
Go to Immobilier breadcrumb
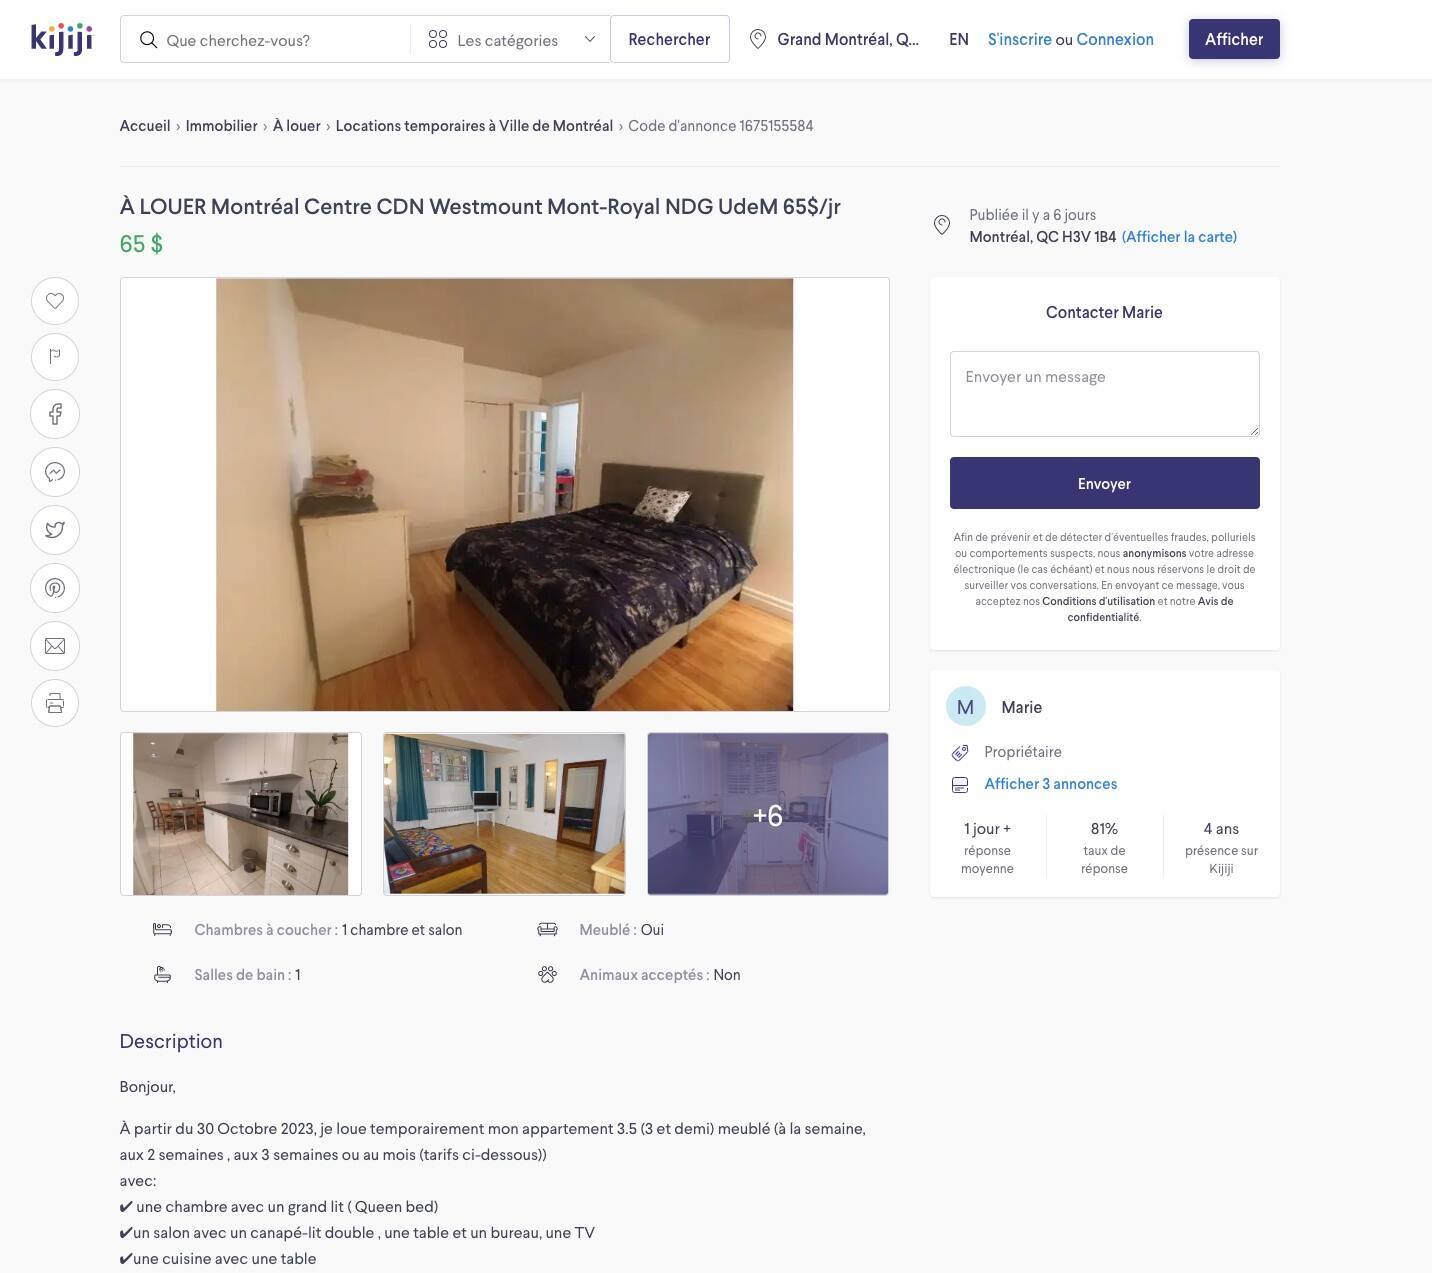(221, 126)
